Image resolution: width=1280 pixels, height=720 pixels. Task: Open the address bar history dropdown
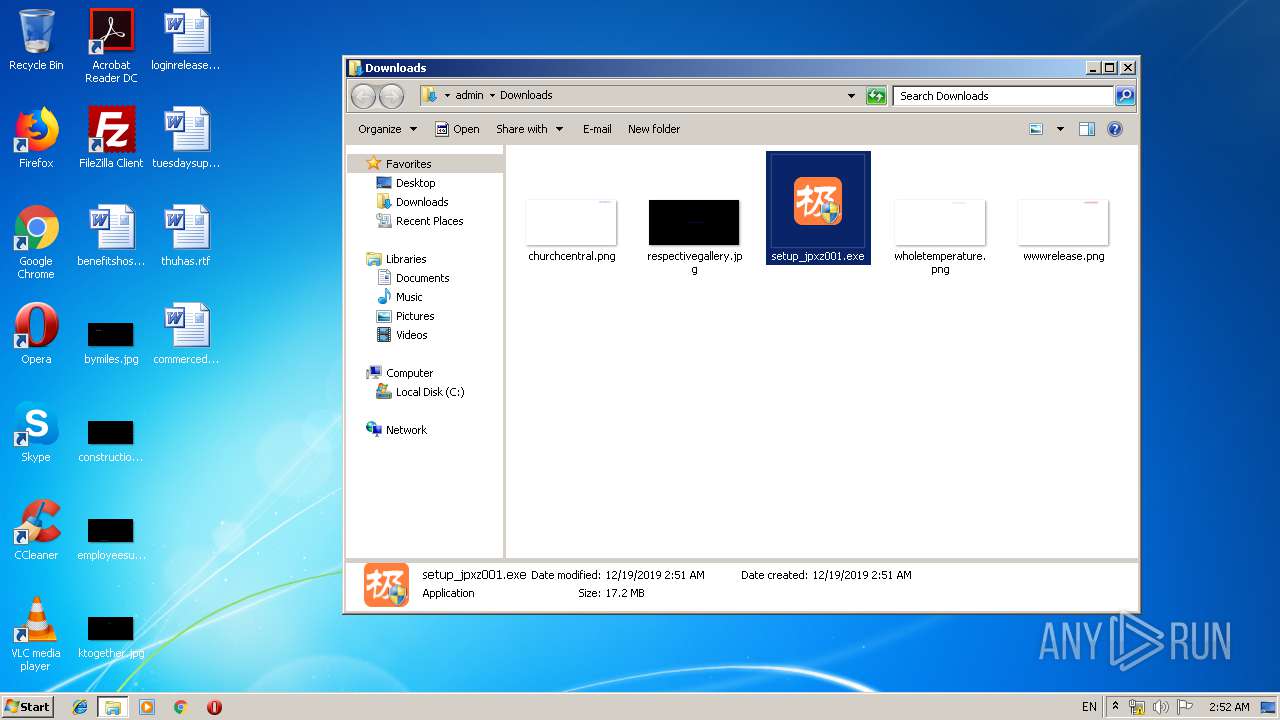851,96
